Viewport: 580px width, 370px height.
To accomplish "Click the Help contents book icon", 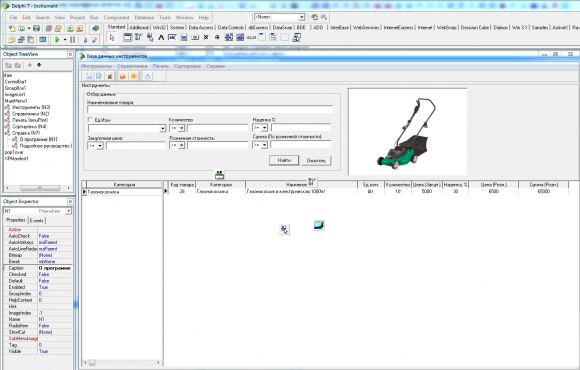I will [95, 28].
